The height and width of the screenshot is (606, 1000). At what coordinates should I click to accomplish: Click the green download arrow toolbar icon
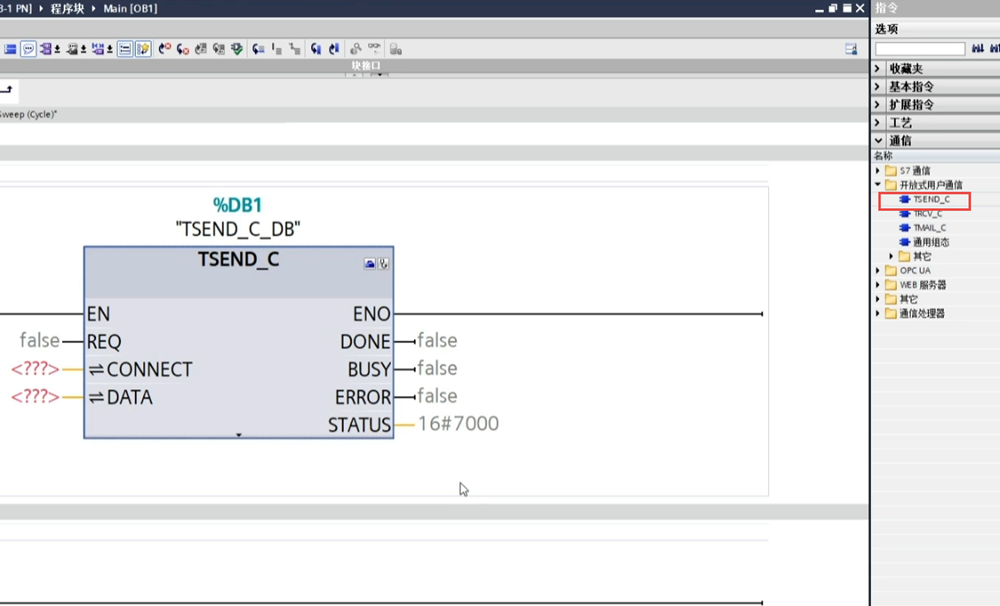[x=237, y=48]
